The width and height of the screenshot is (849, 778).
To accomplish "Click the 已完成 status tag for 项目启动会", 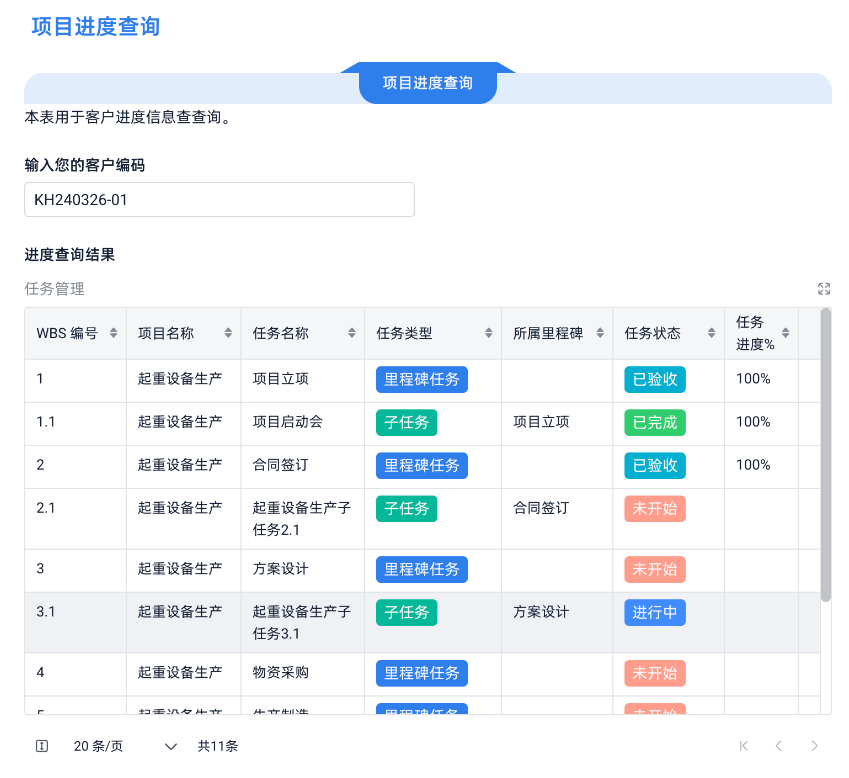I will [655, 422].
